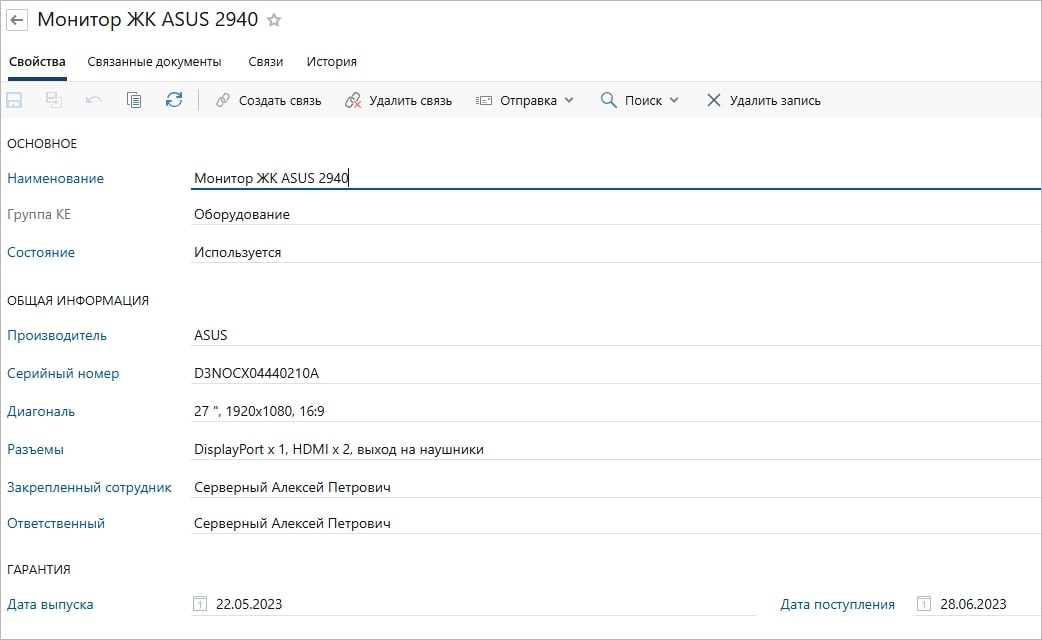Image resolution: width=1042 pixels, height=640 pixels.
Task: Expand the Поиск dropdown
Action: pyautogui.click(x=640, y=100)
